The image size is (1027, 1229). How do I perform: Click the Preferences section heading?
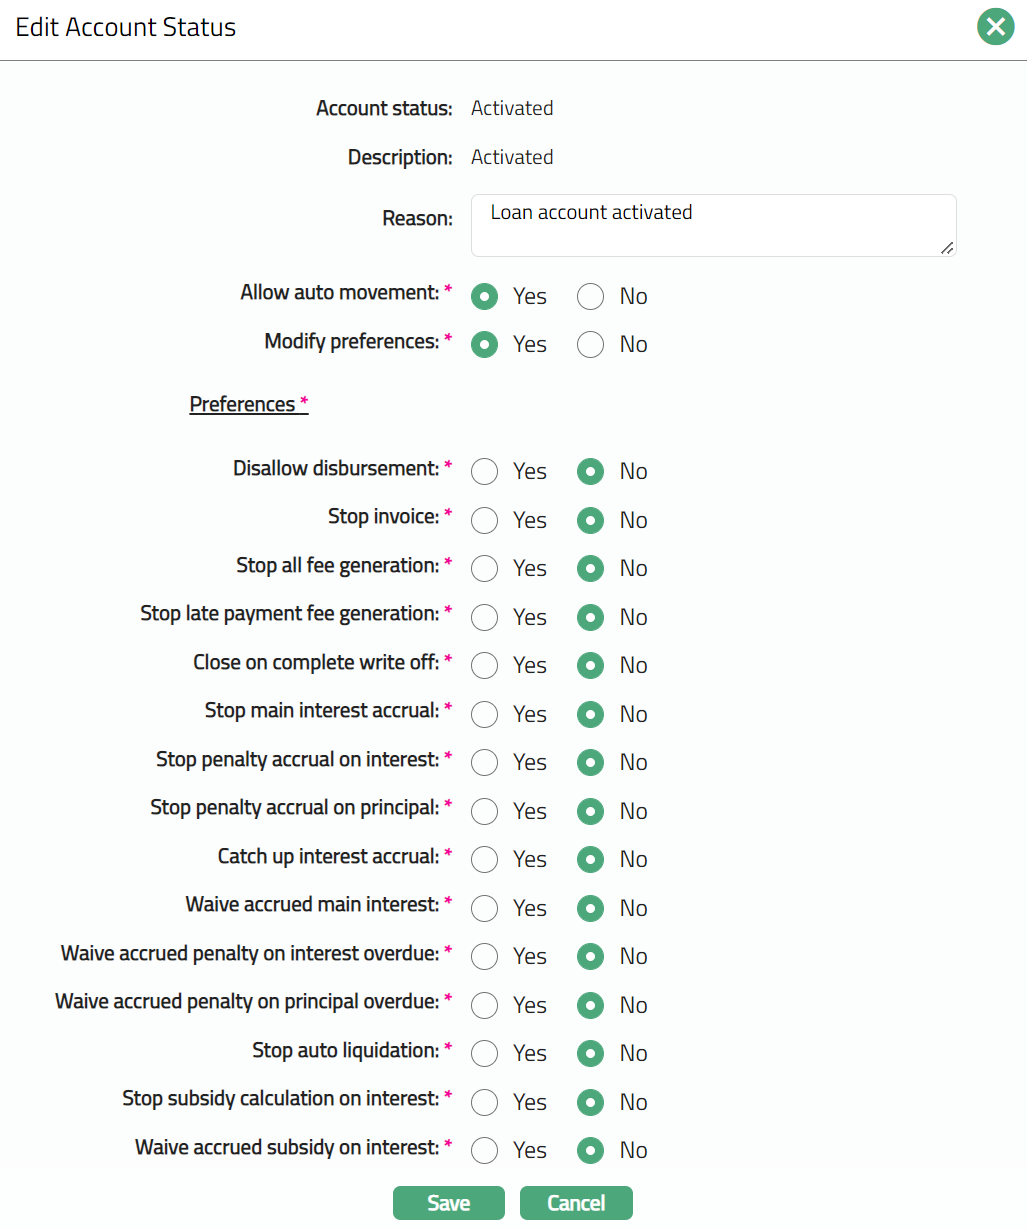(x=243, y=404)
